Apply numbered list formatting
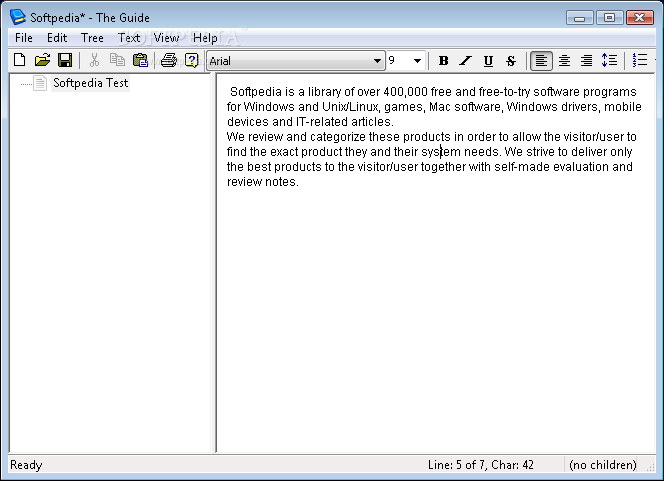 click(640, 61)
